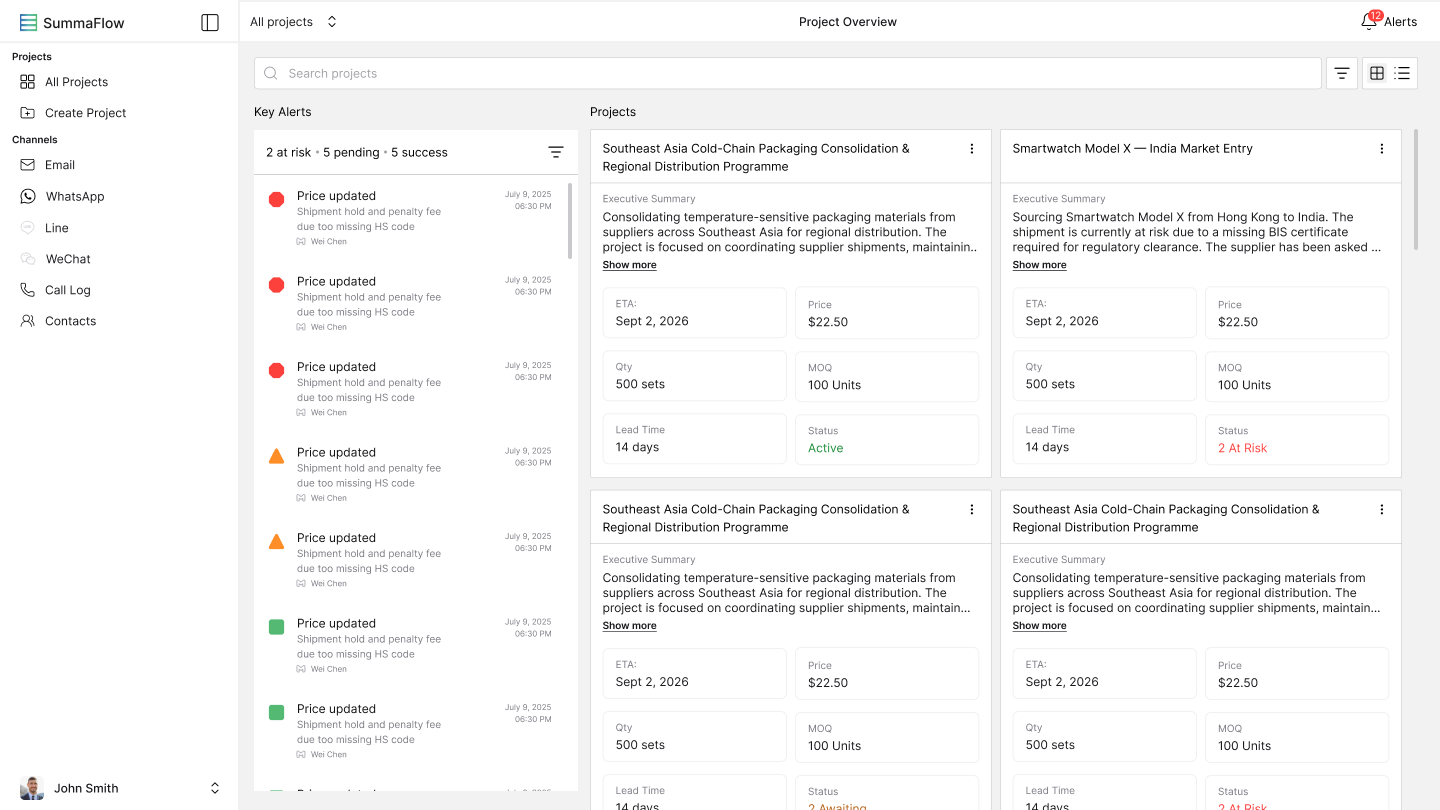The width and height of the screenshot is (1440, 810).
Task: Click the '2 At Risk' status in Smartwatch card
Action: click(x=1242, y=448)
